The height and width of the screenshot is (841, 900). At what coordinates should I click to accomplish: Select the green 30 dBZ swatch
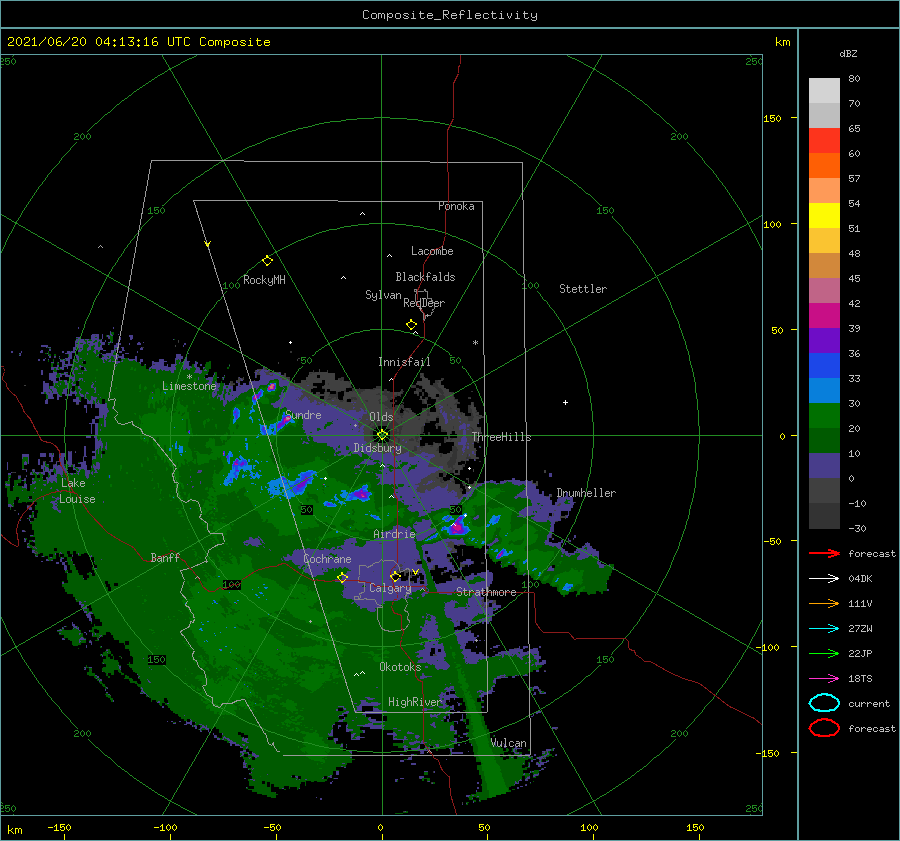[x=824, y=415]
